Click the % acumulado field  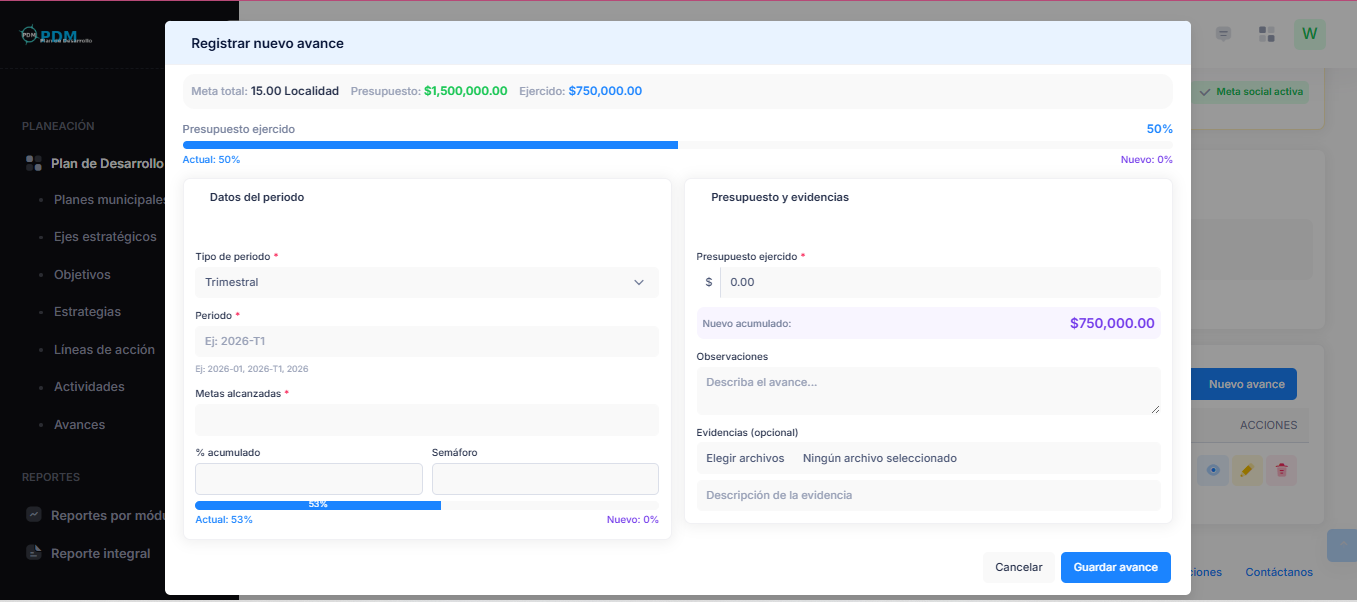pos(309,479)
